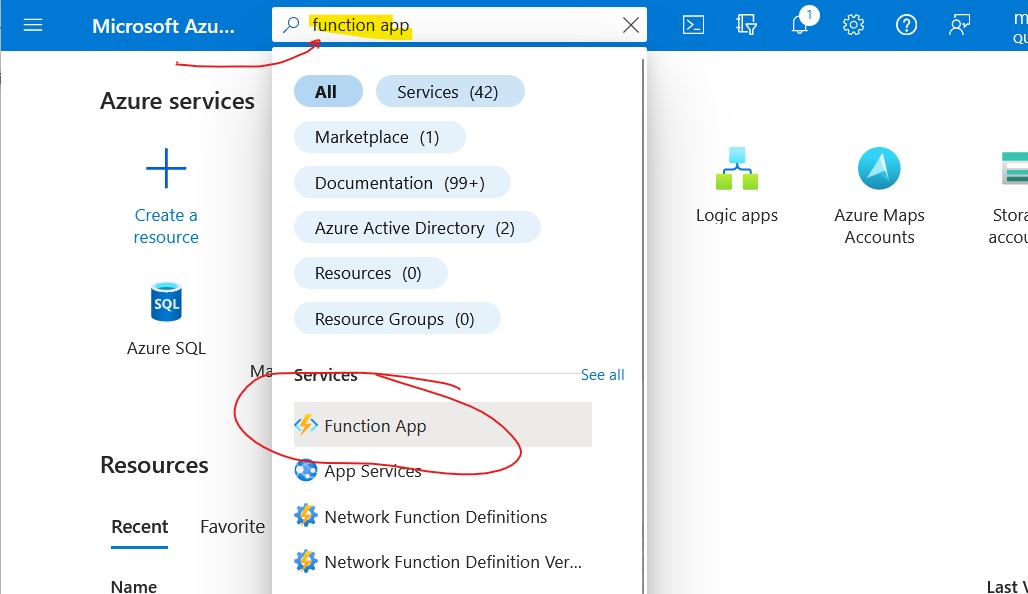The height and width of the screenshot is (594, 1028).
Task: Click See all services link
Action: coord(603,375)
